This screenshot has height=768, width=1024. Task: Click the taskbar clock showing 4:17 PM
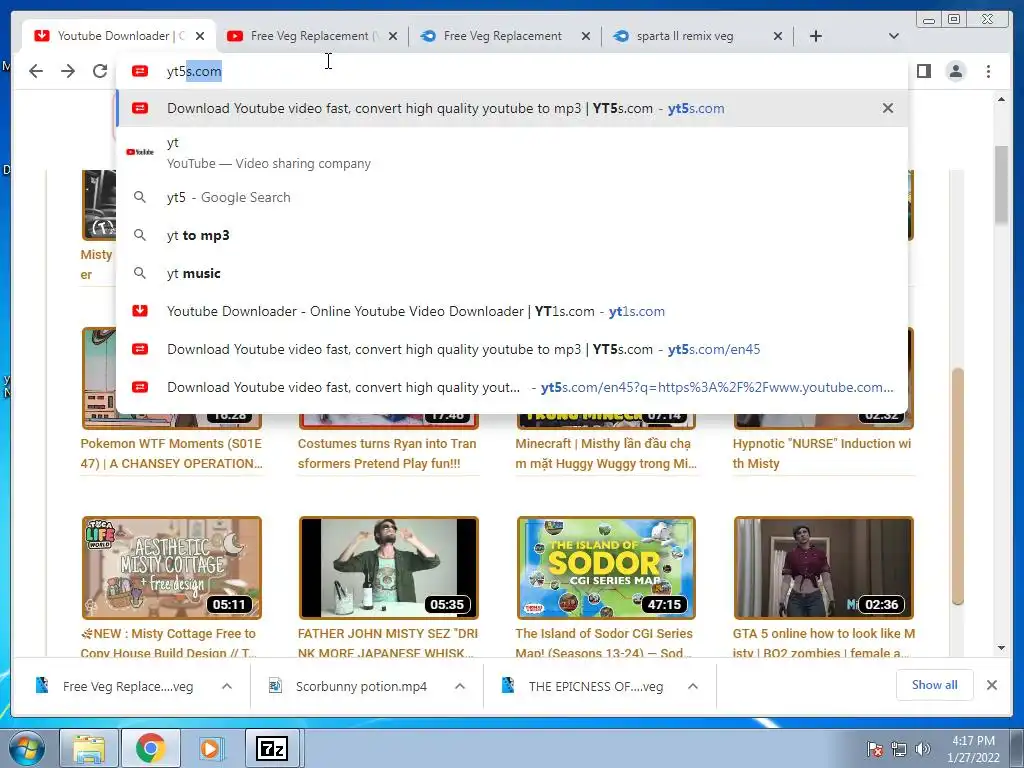tap(973, 749)
